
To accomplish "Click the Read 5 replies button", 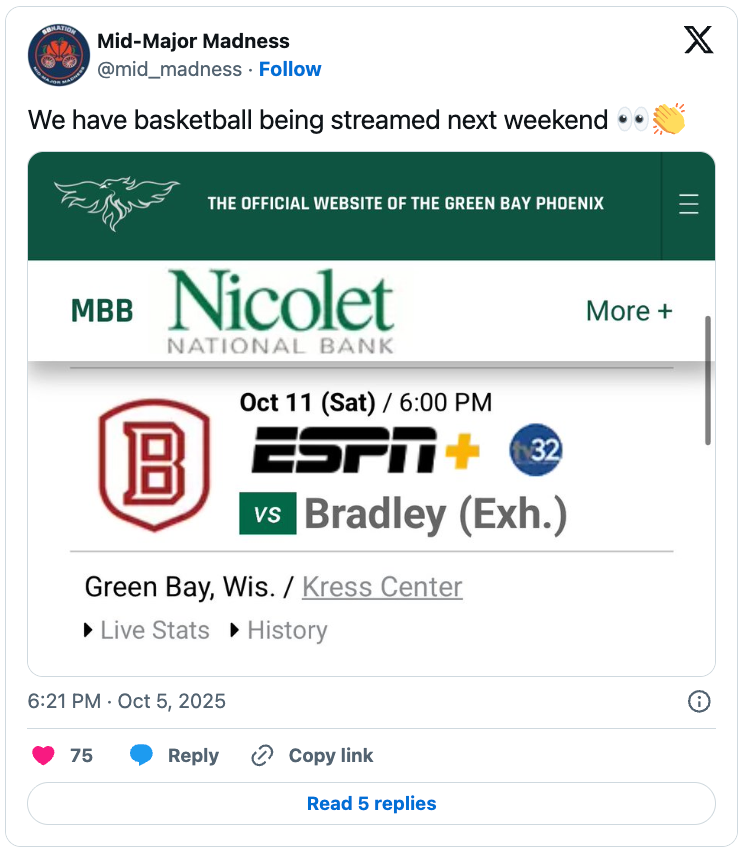I will pos(371,804).
